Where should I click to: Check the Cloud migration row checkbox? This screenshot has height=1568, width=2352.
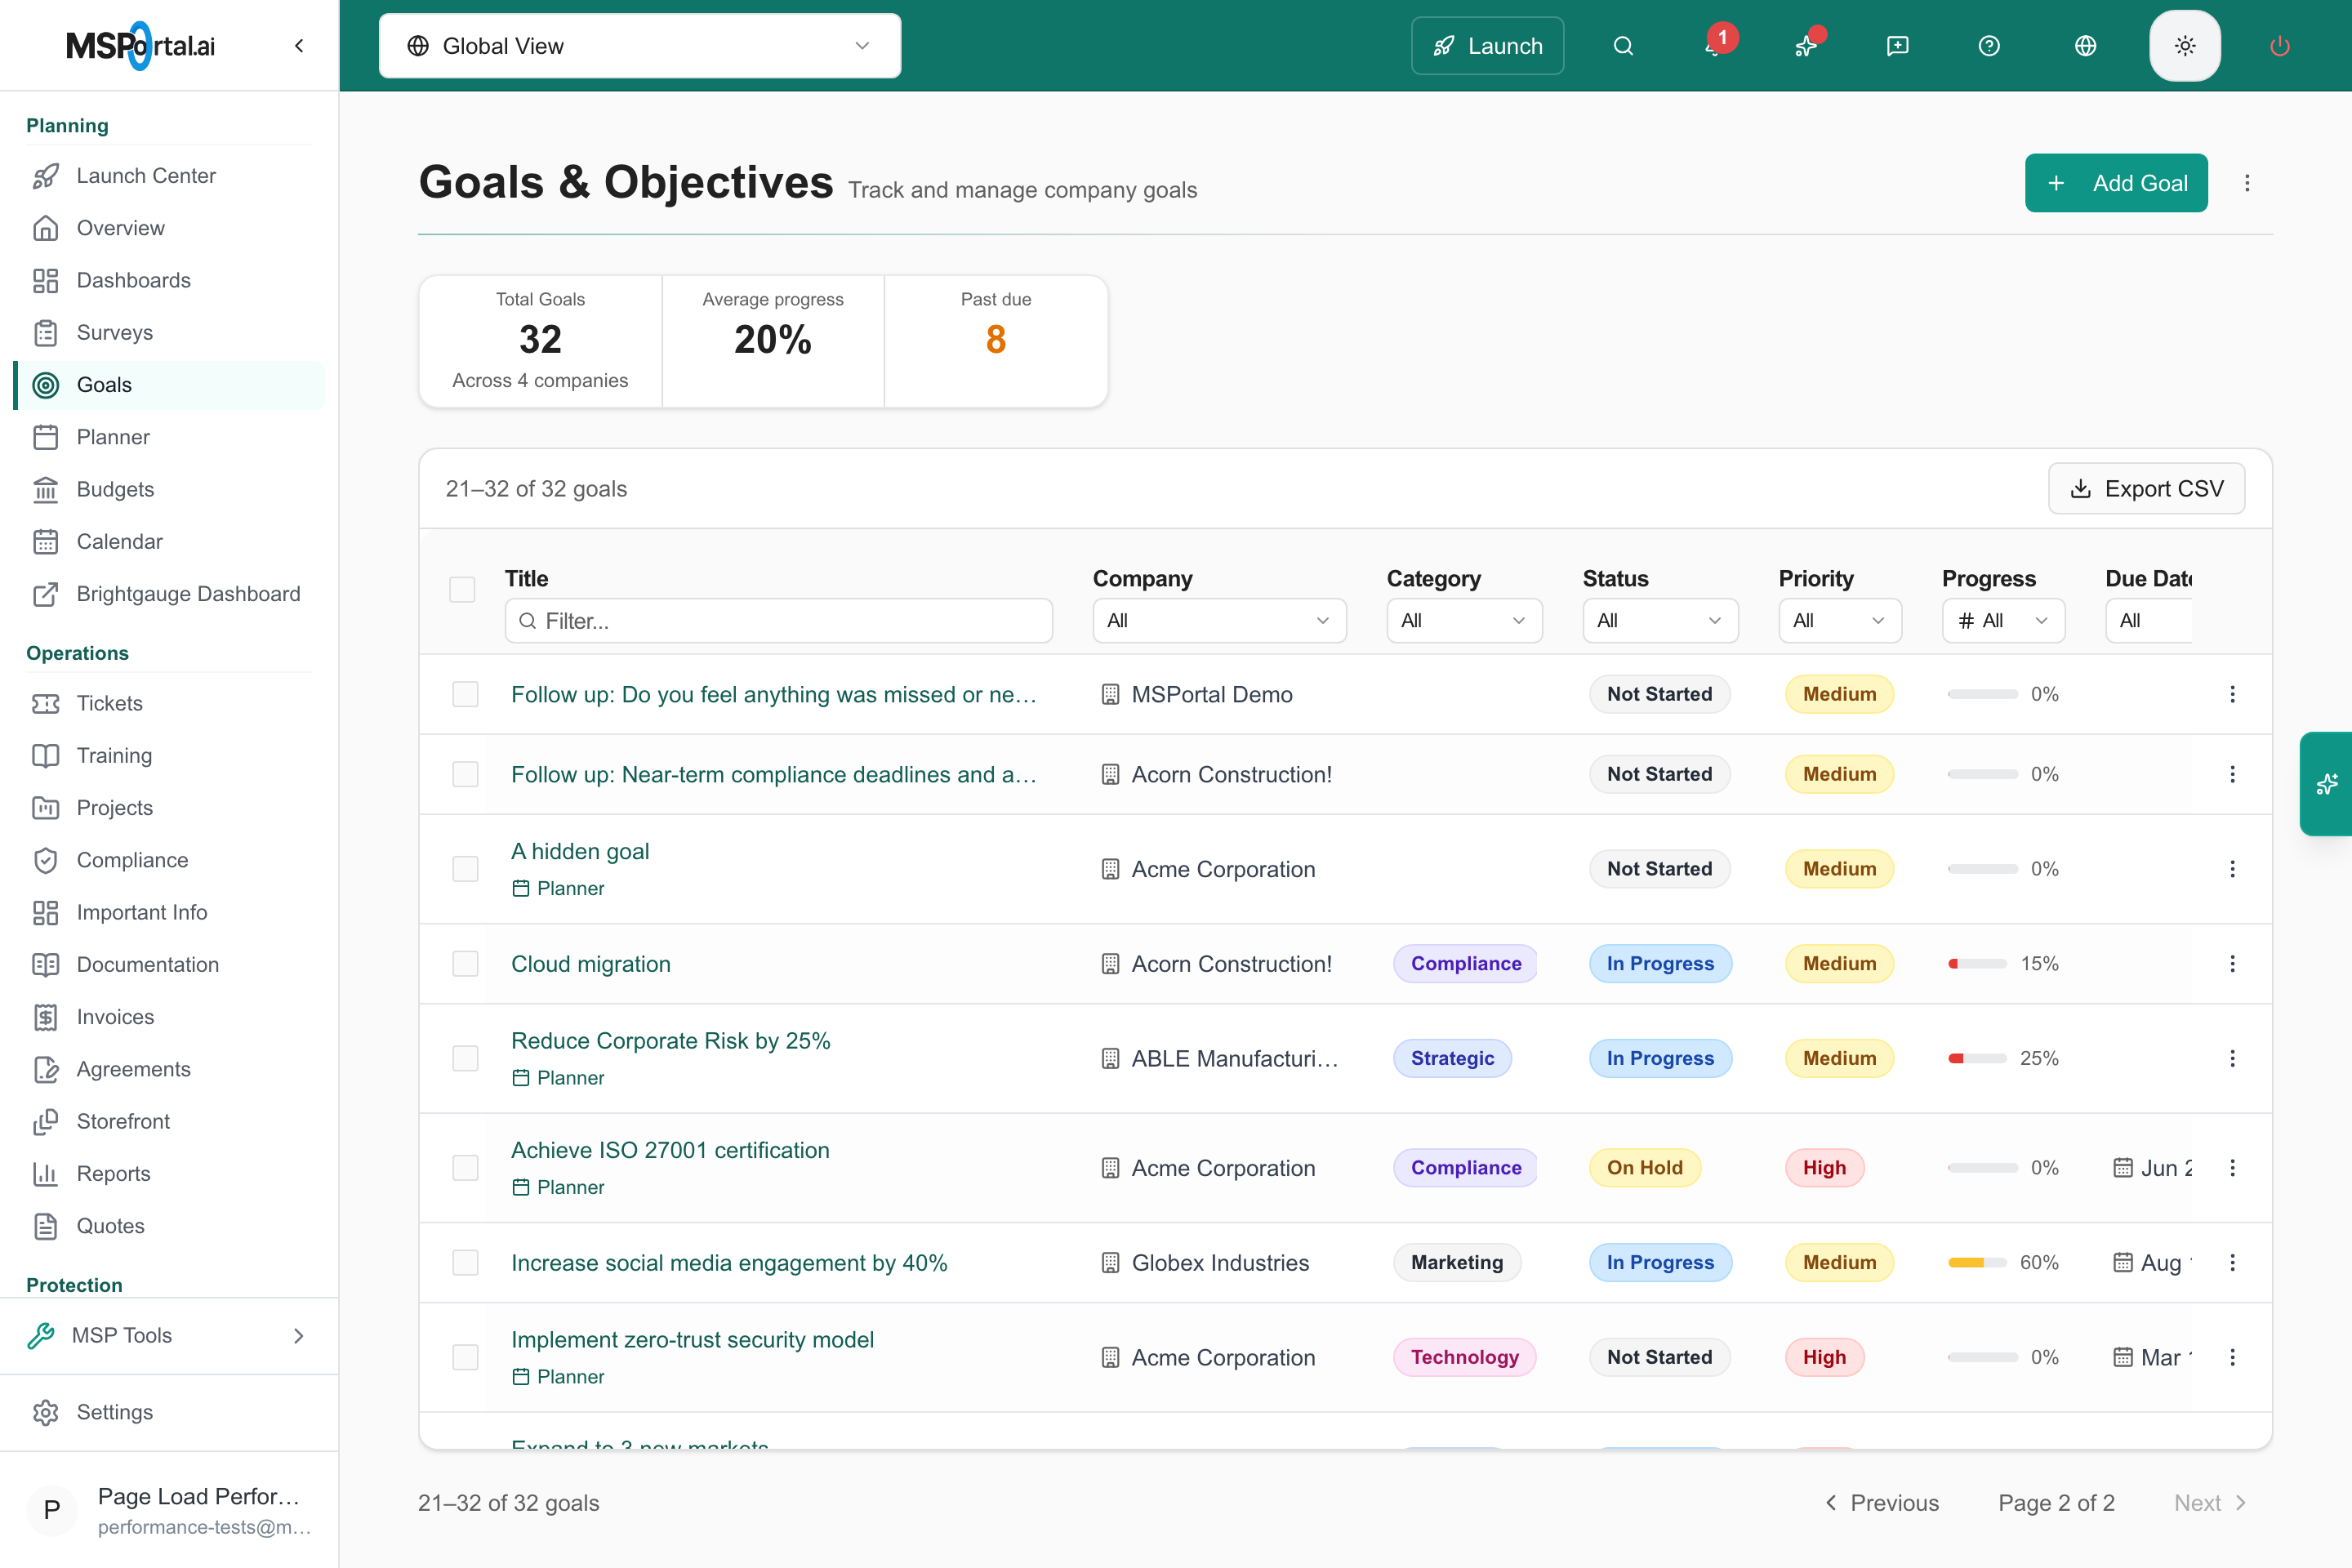465,963
